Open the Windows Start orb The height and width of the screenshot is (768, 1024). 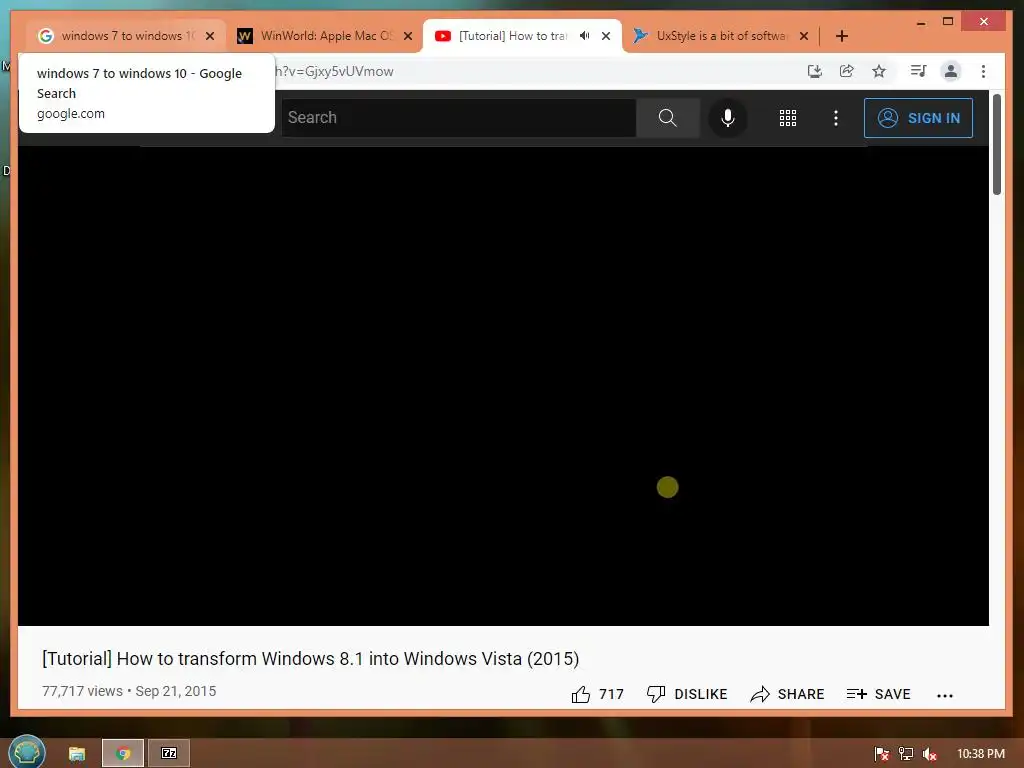[27, 752]
